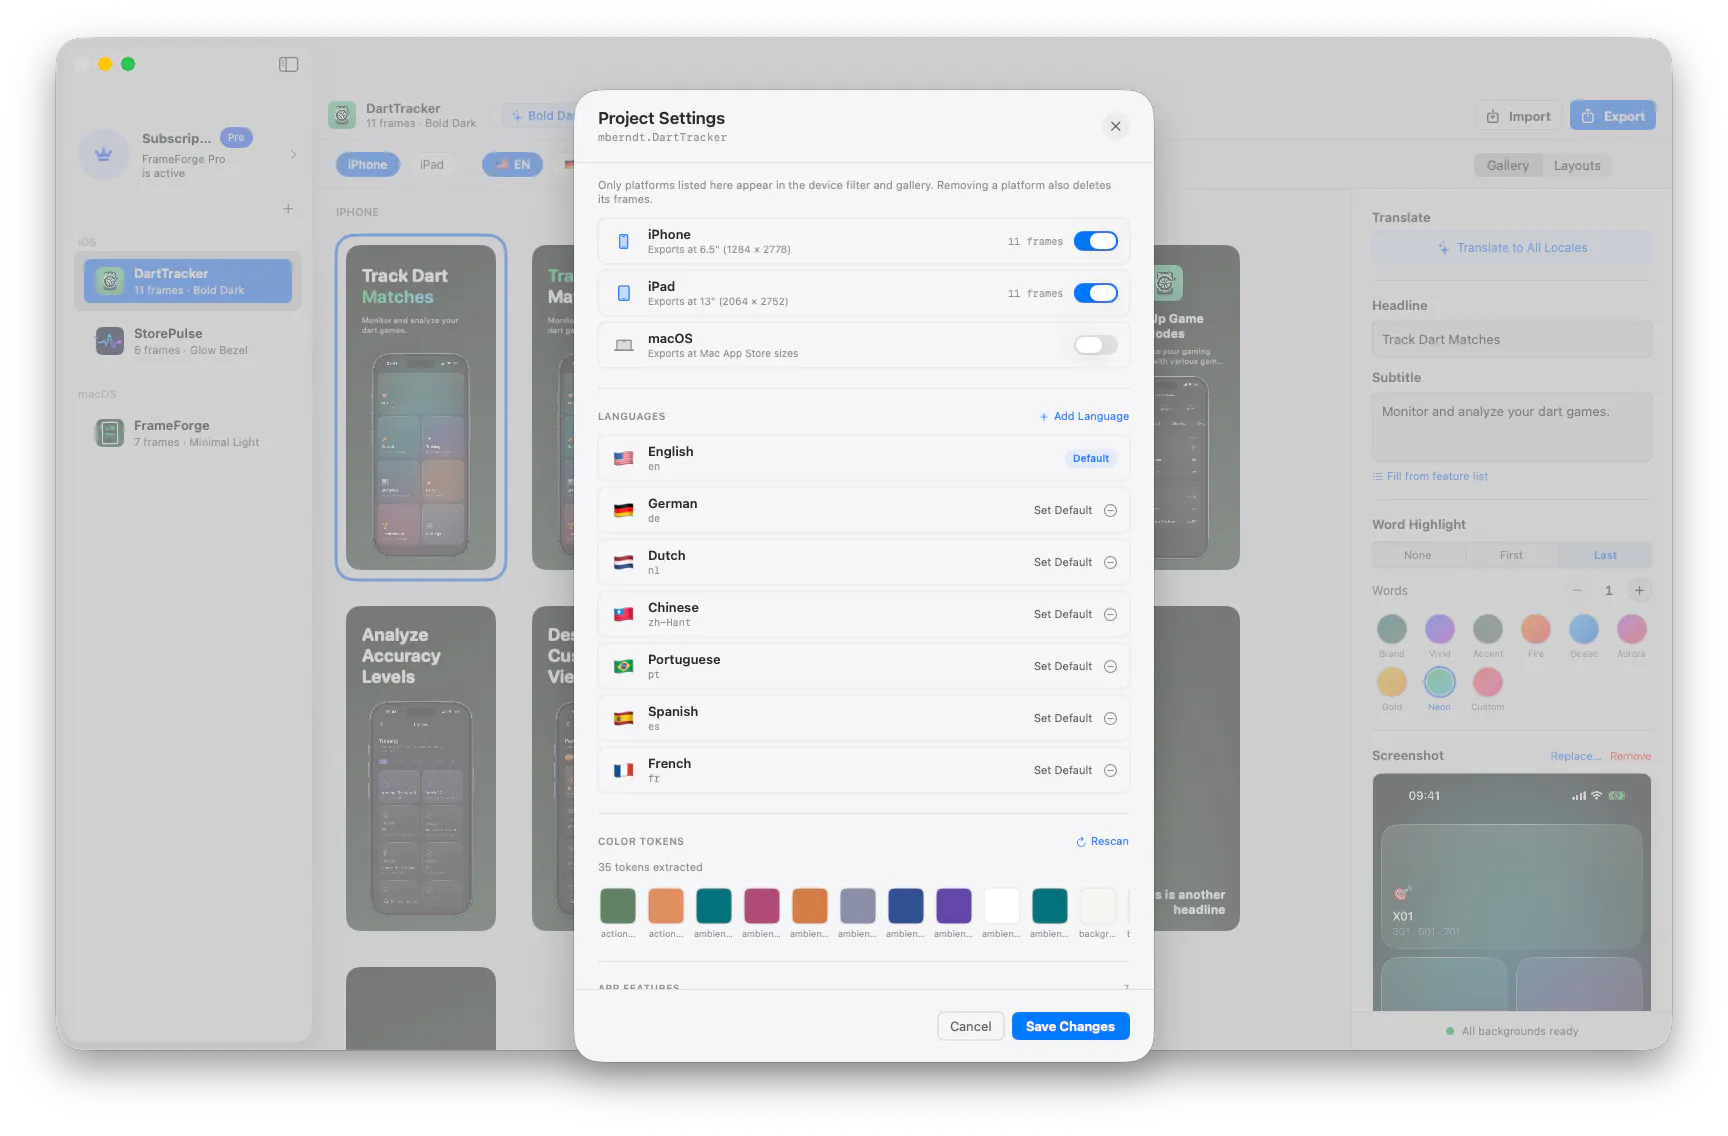Viewport: 1728px width, 1136px height.
Task: Remove the German language
Action: click(1110, 510)
